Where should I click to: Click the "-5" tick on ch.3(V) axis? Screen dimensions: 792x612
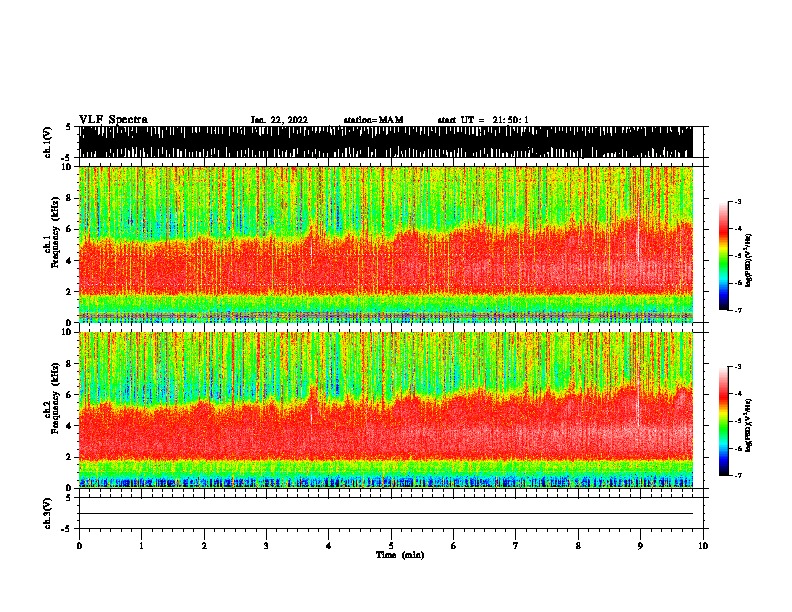click(67, 529)
